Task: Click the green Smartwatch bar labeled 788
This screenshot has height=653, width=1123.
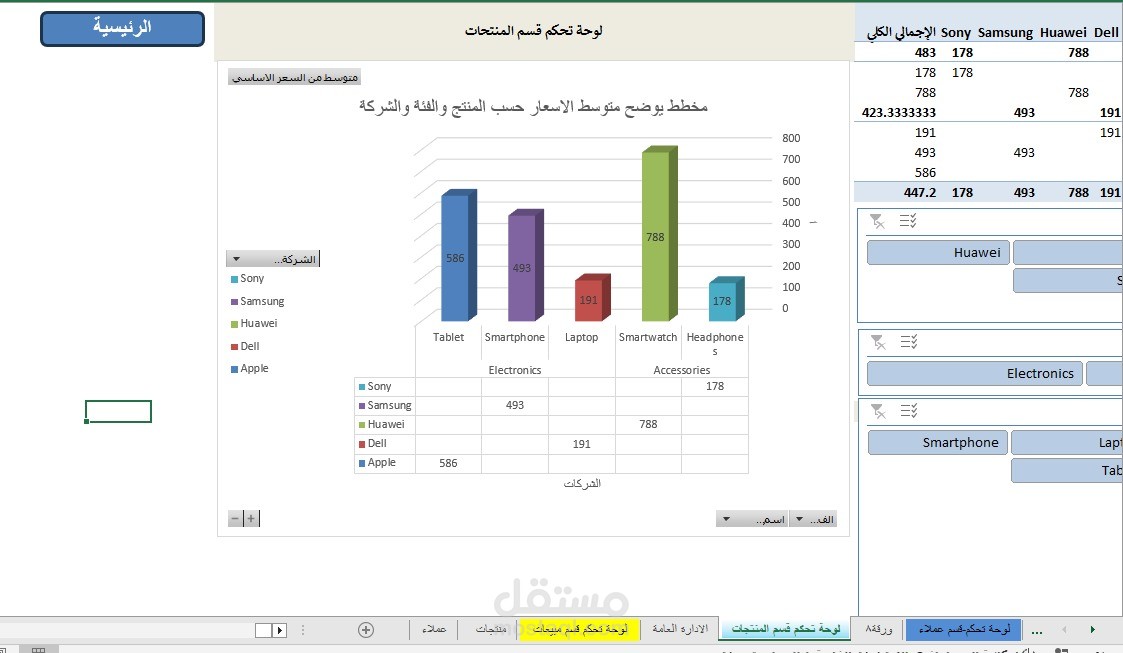Action: [x=658, y=234]
